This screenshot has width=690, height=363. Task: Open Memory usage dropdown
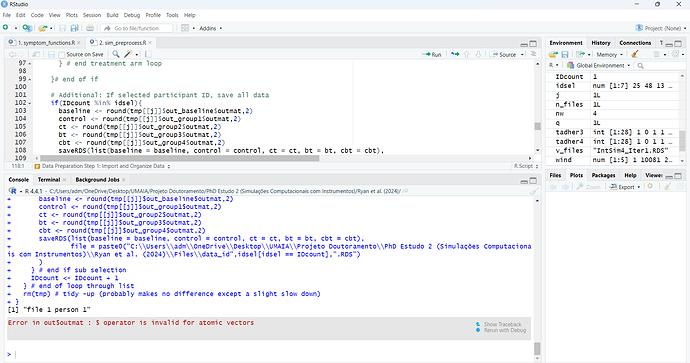tap(609, 55)
